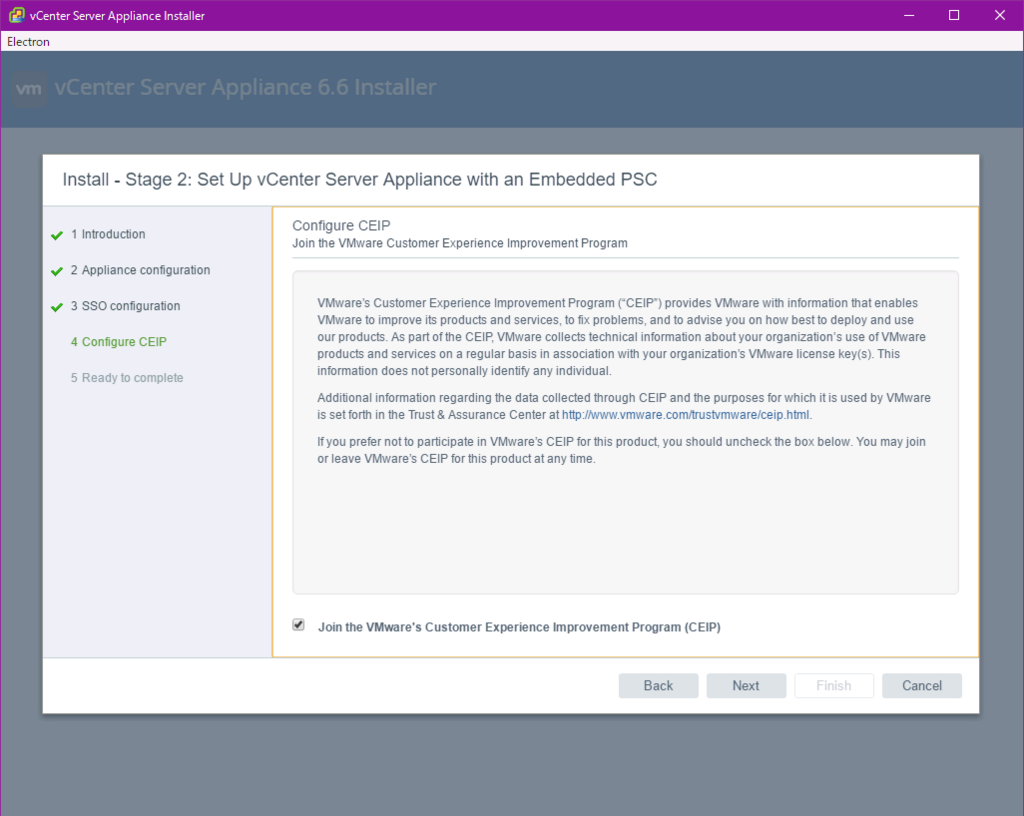
Task: Go to step 3 SSO configuration
Action: point(125,306)
